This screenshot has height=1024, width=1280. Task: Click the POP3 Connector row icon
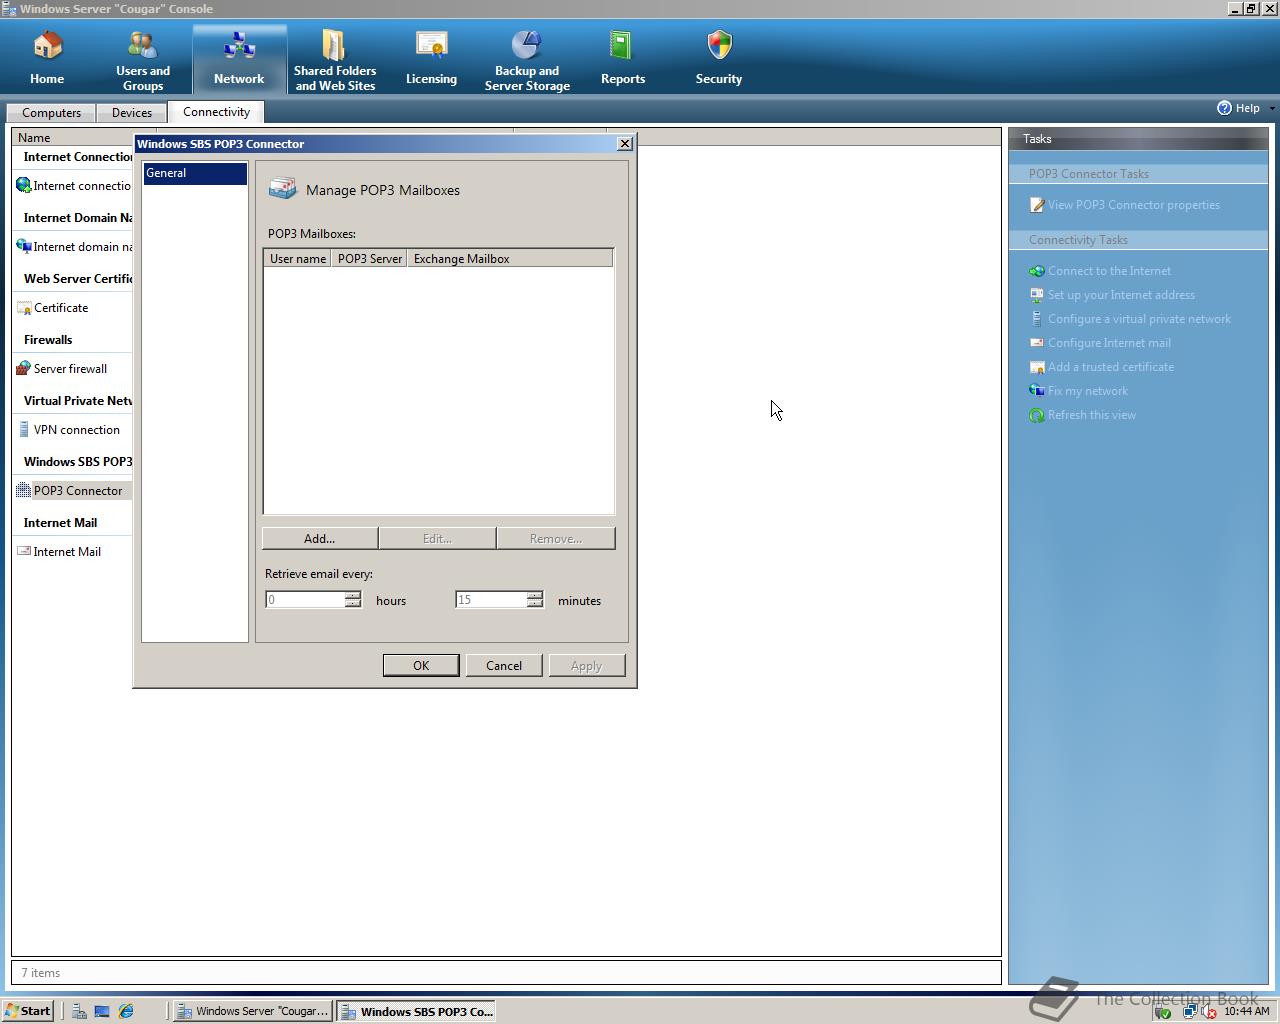(x=24, y=490)
